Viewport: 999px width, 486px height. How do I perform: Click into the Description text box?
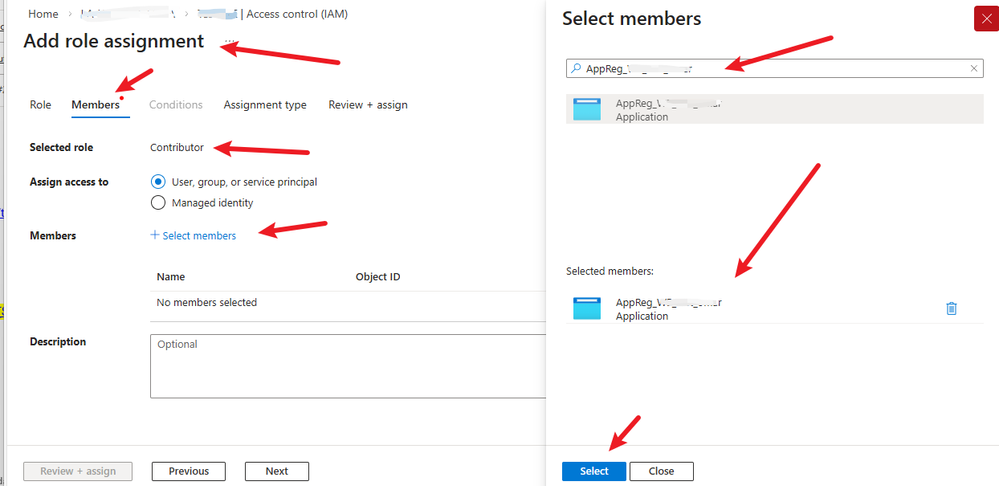(x=348, y=366)
